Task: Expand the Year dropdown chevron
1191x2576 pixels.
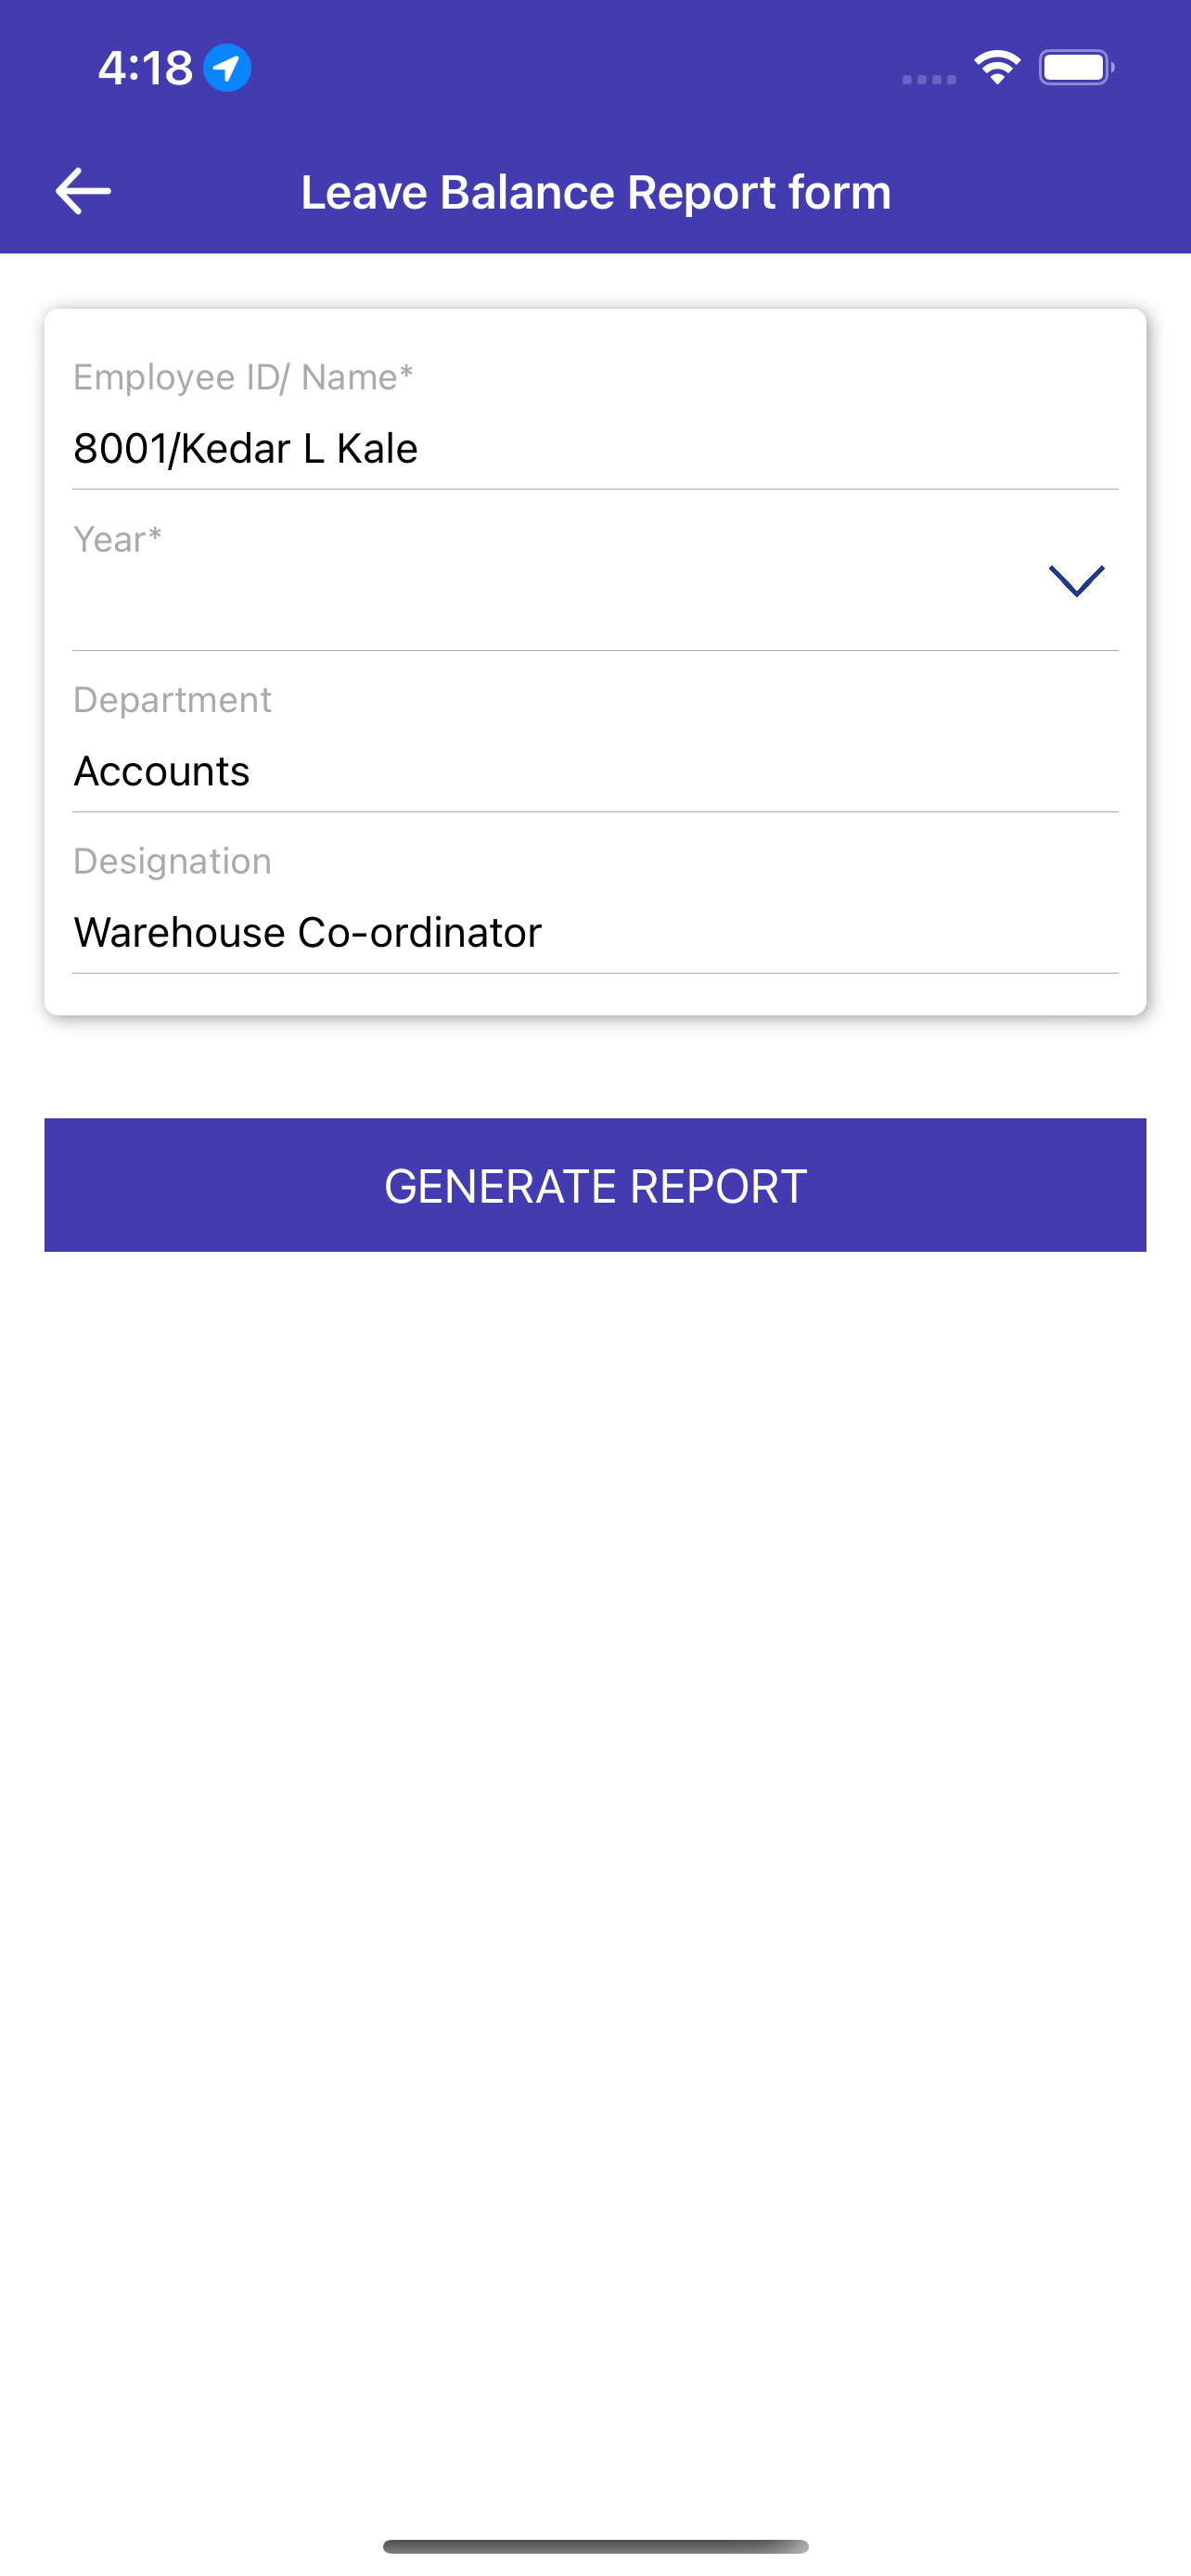Action: point(1076,580)
